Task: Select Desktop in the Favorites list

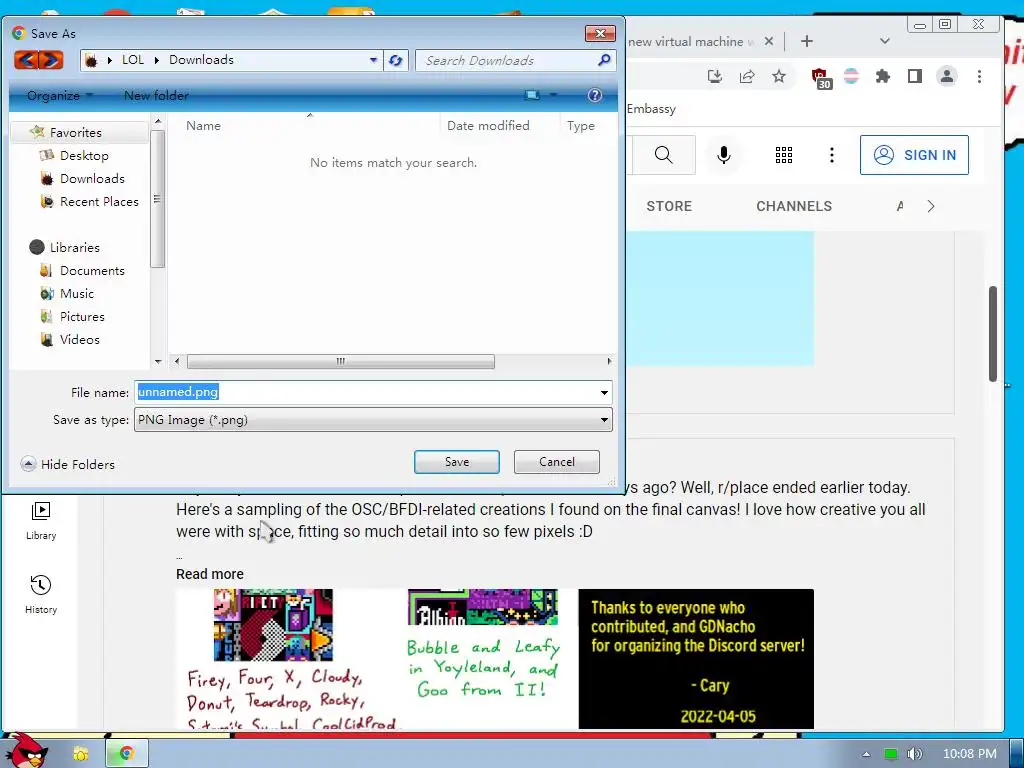Action: 84,155
